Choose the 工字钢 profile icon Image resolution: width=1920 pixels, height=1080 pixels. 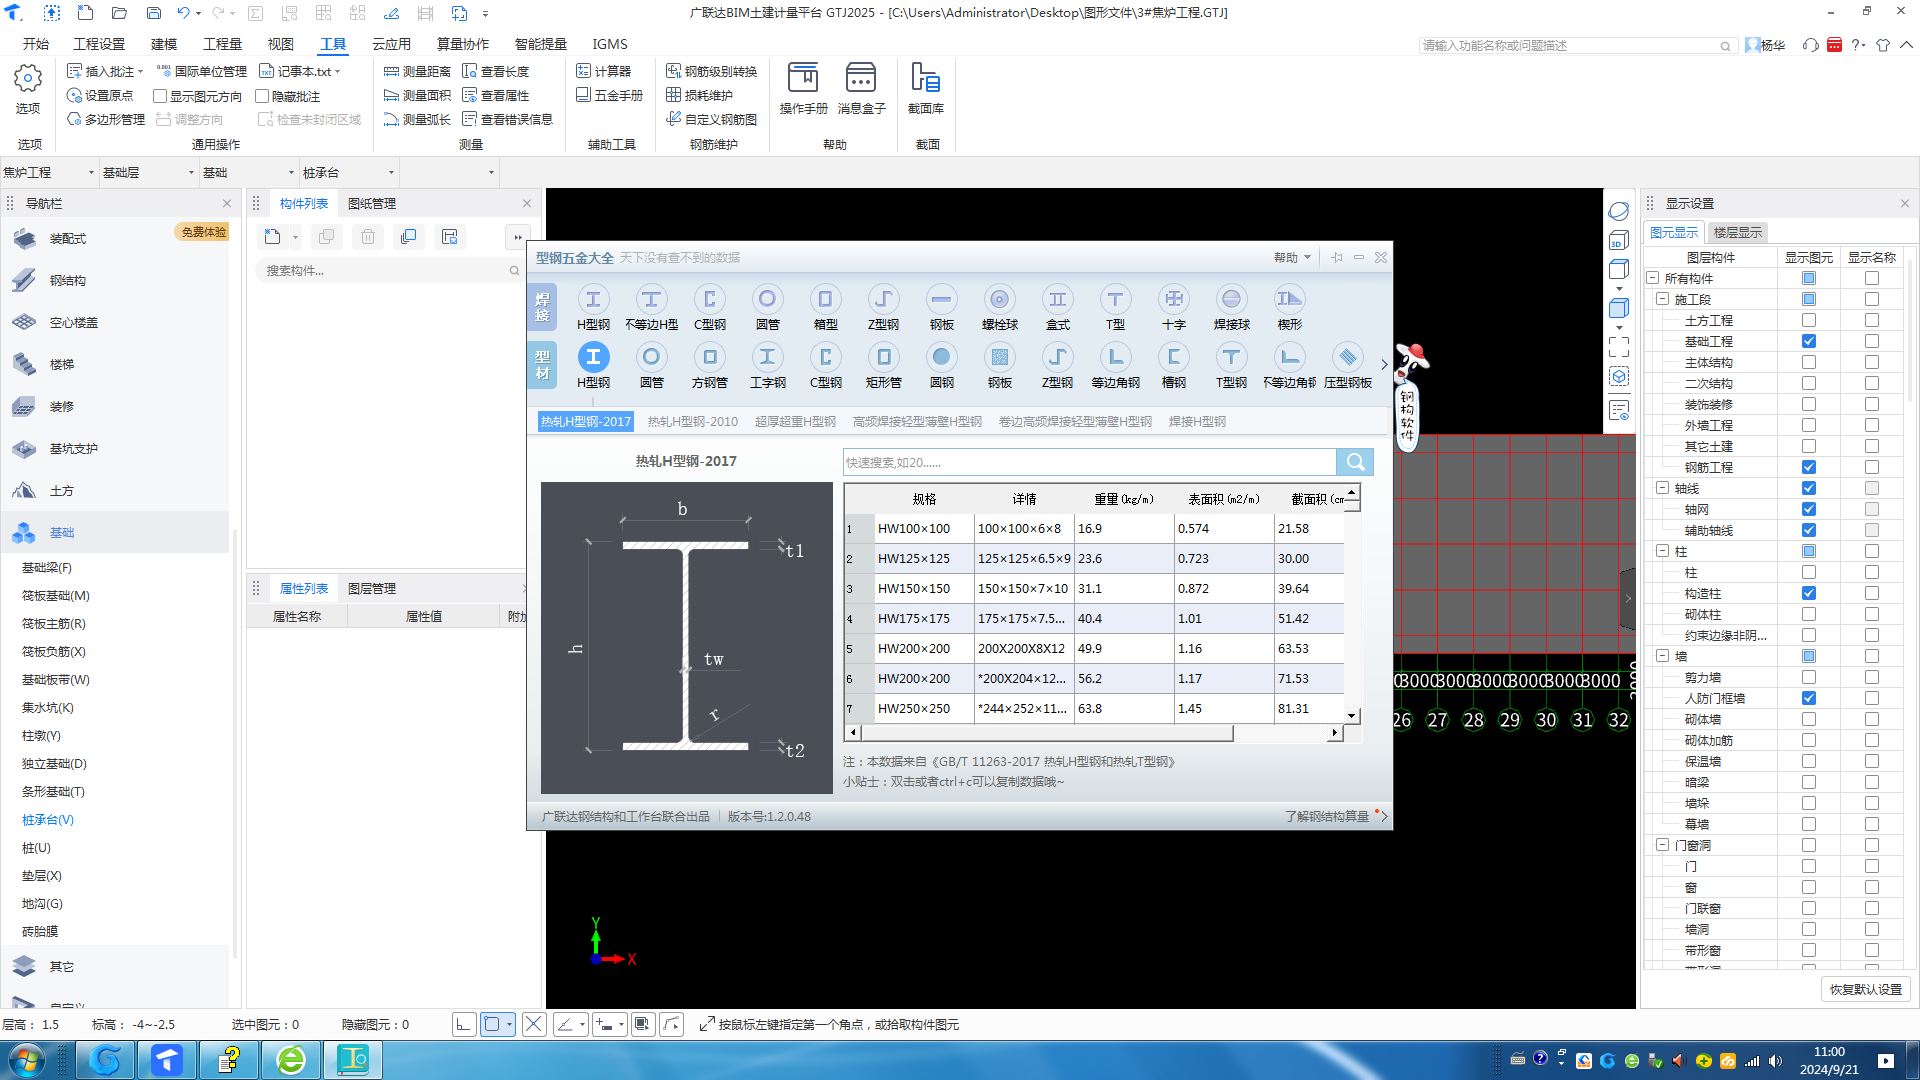(767, 365)
